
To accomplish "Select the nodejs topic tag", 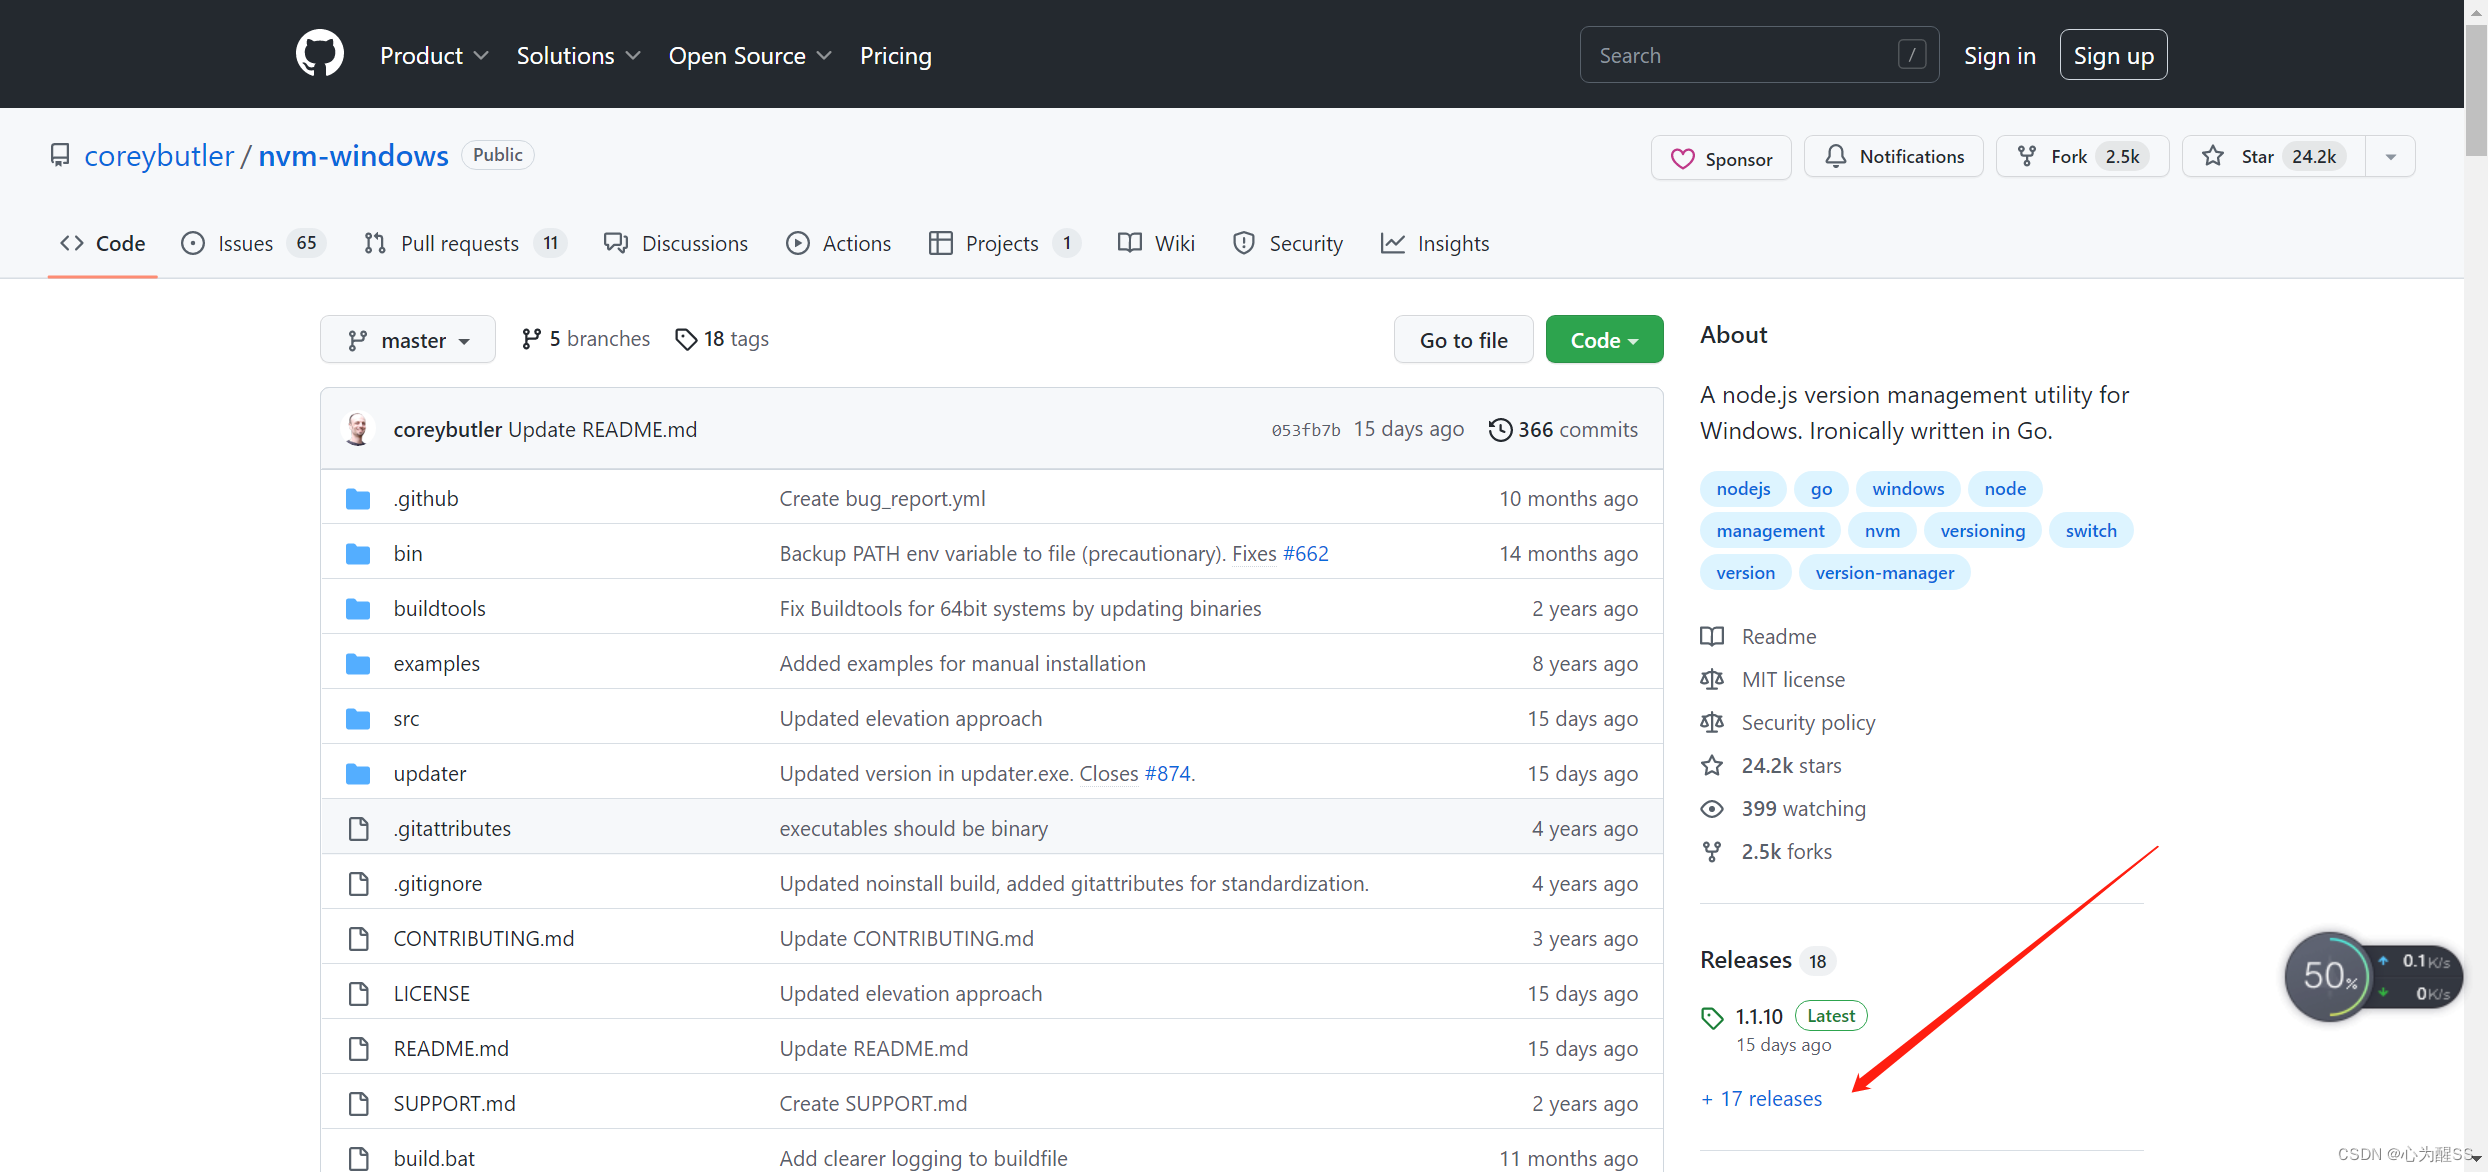I will [x=1743, y=488].
